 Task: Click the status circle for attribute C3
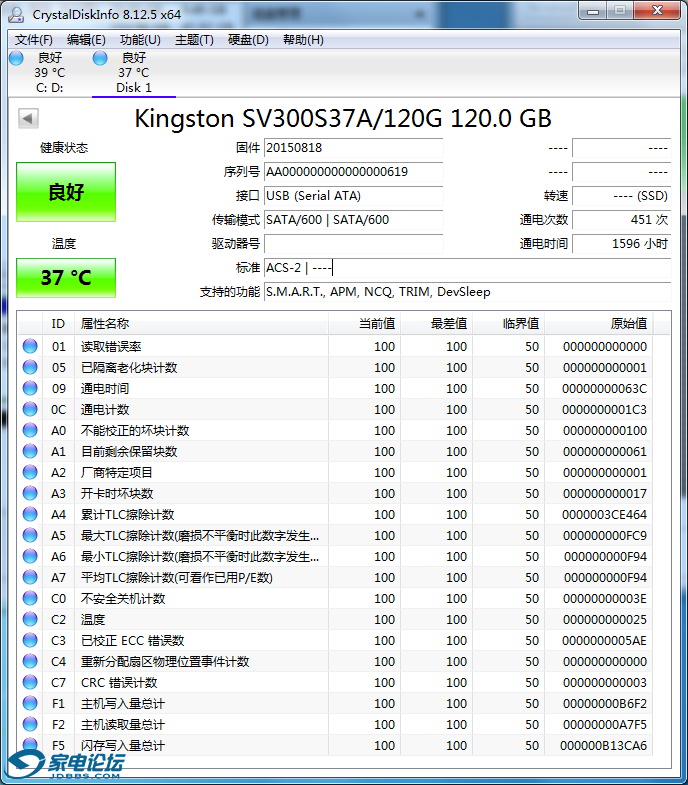30,640
